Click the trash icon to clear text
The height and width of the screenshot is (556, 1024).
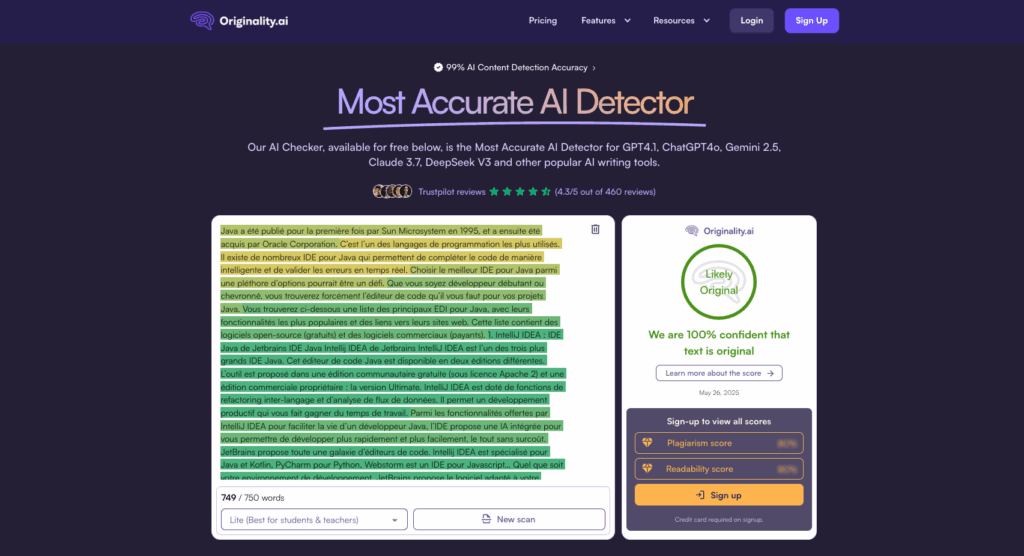point(595,229)
